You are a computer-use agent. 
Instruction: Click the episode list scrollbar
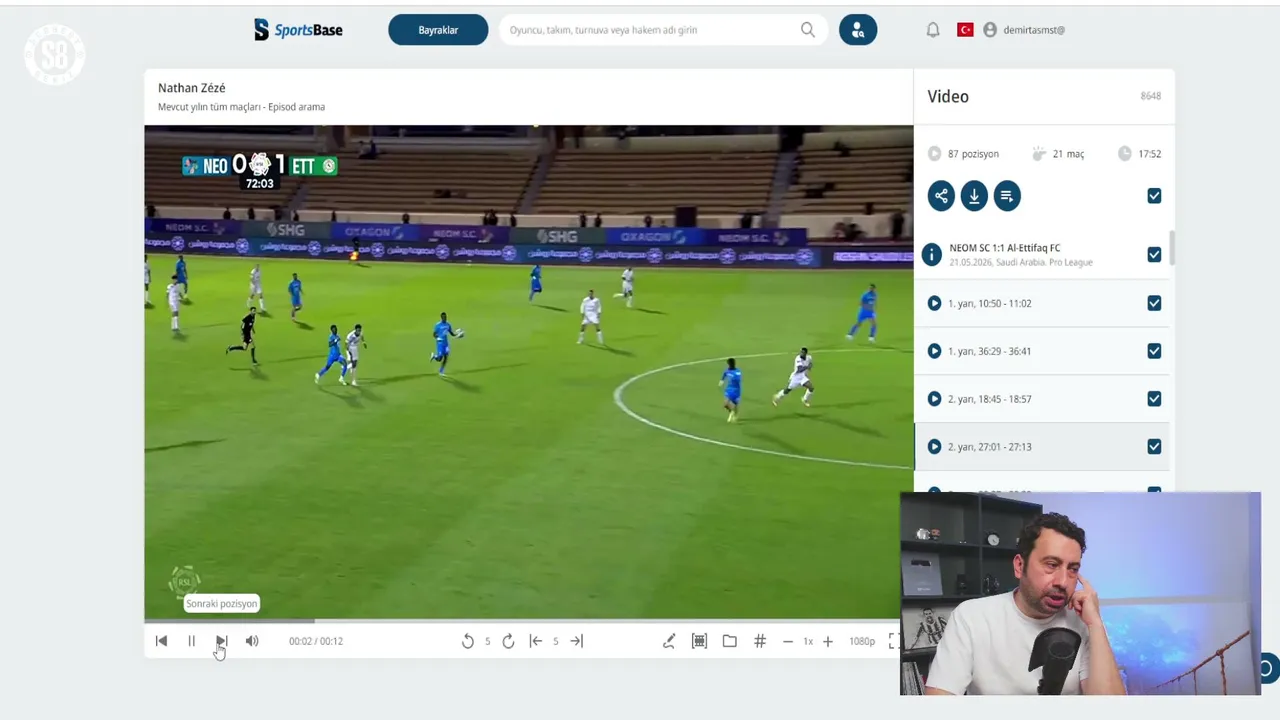(1171, 248)
